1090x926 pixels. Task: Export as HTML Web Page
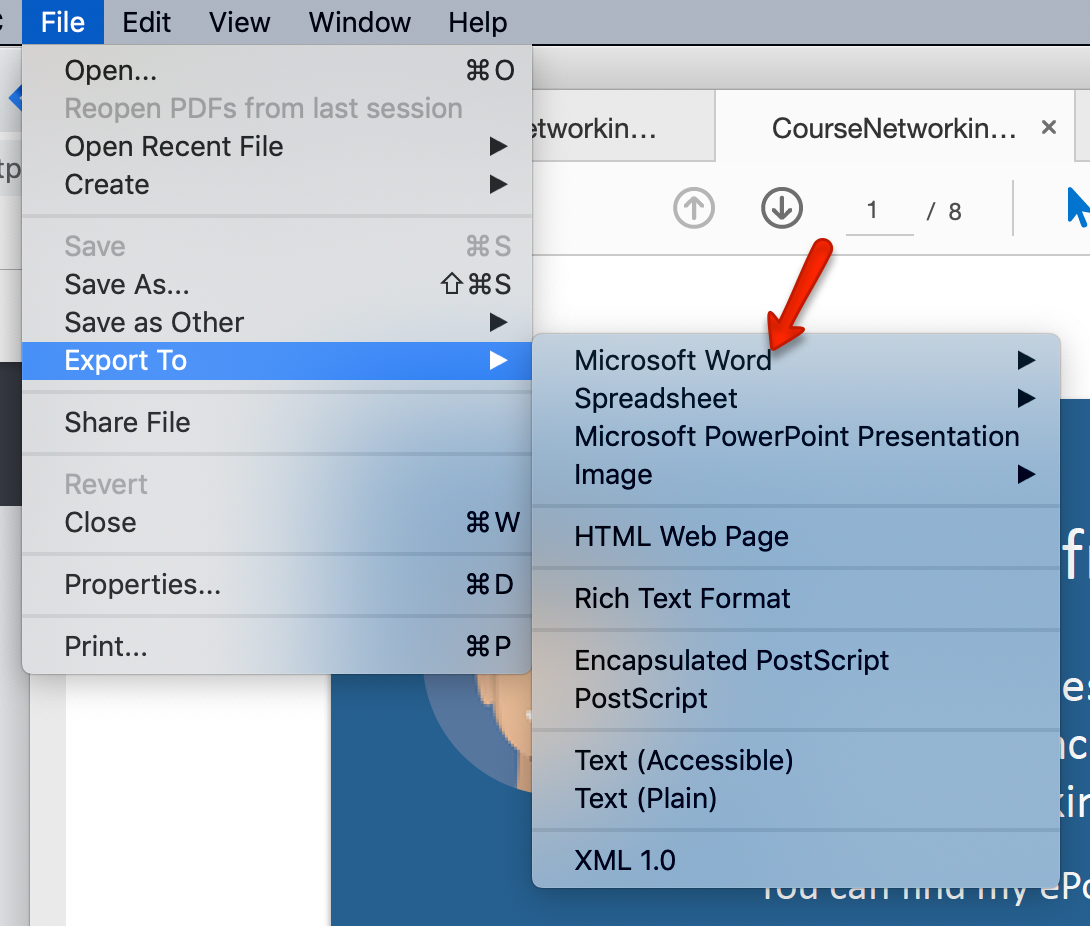pos(796,537)
